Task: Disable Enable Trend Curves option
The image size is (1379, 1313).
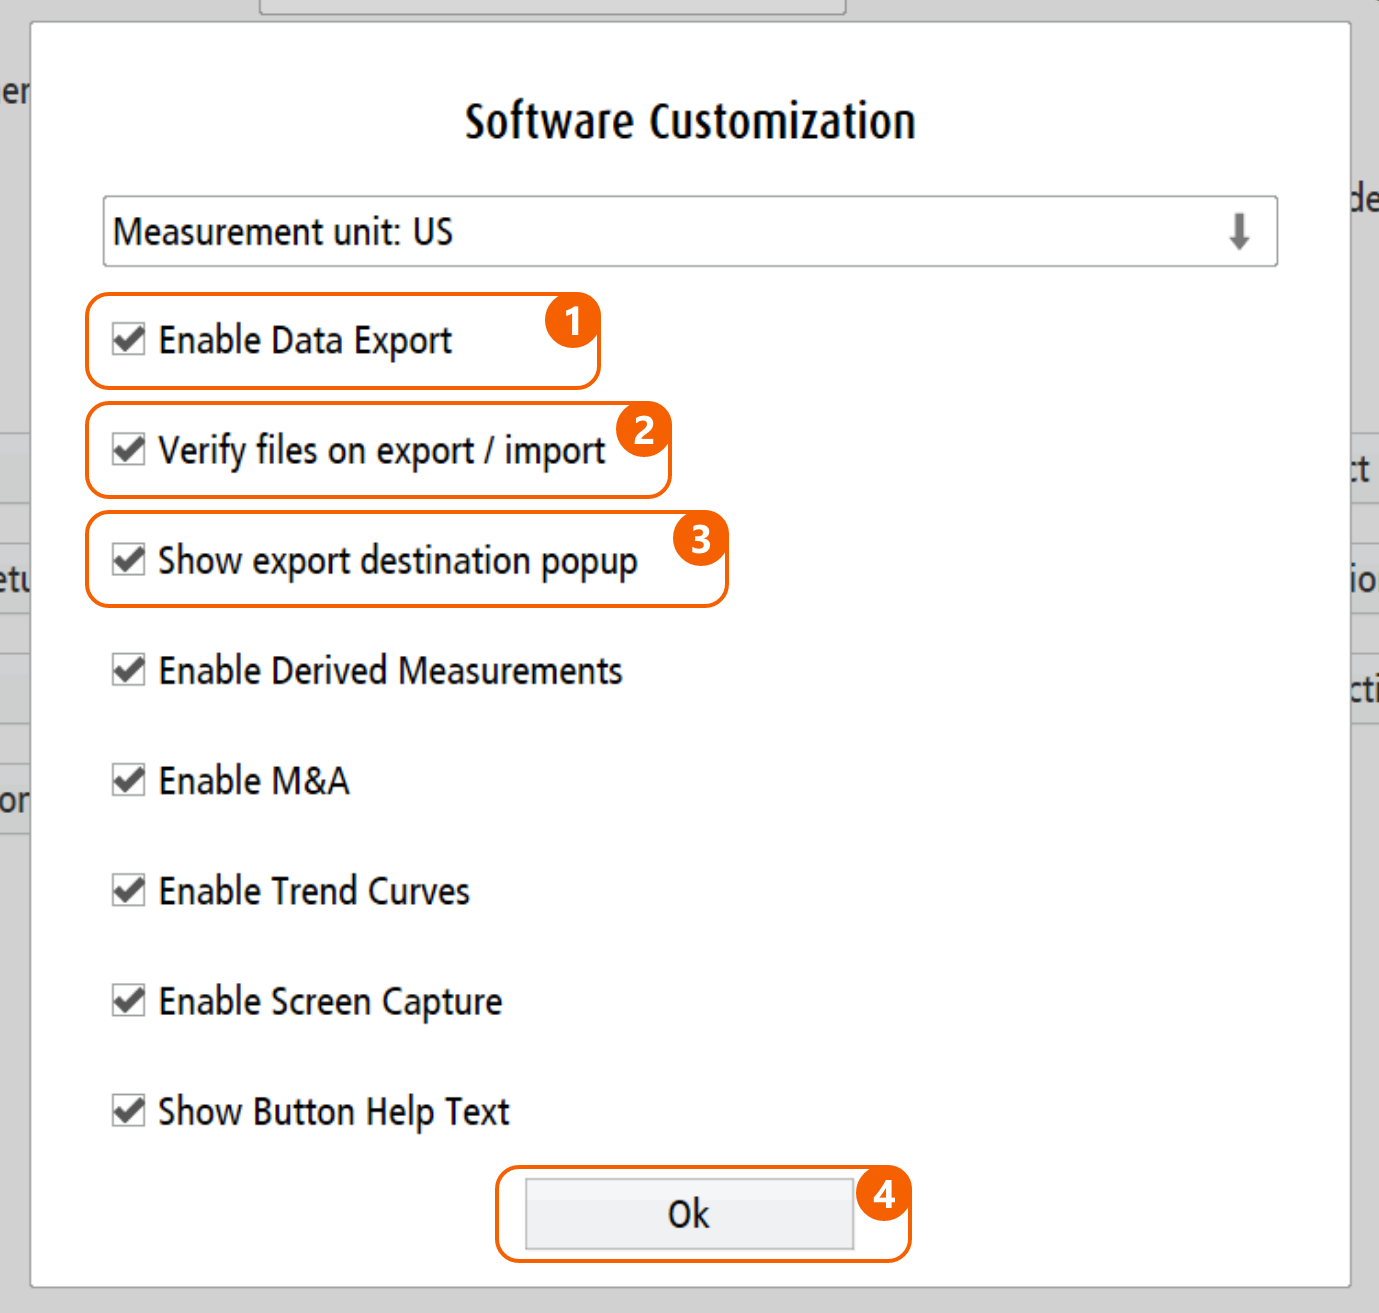Action: 129,890
